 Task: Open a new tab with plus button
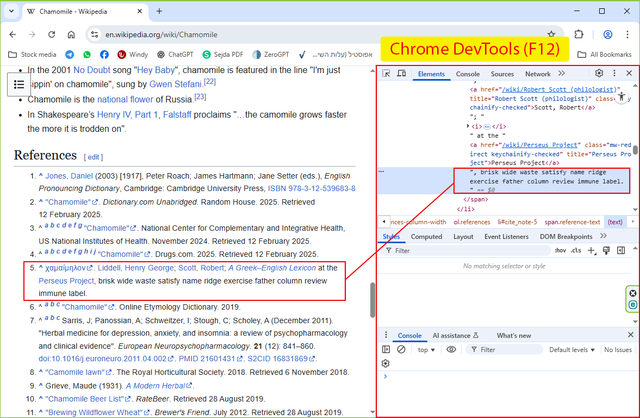[x=159, y=11]
